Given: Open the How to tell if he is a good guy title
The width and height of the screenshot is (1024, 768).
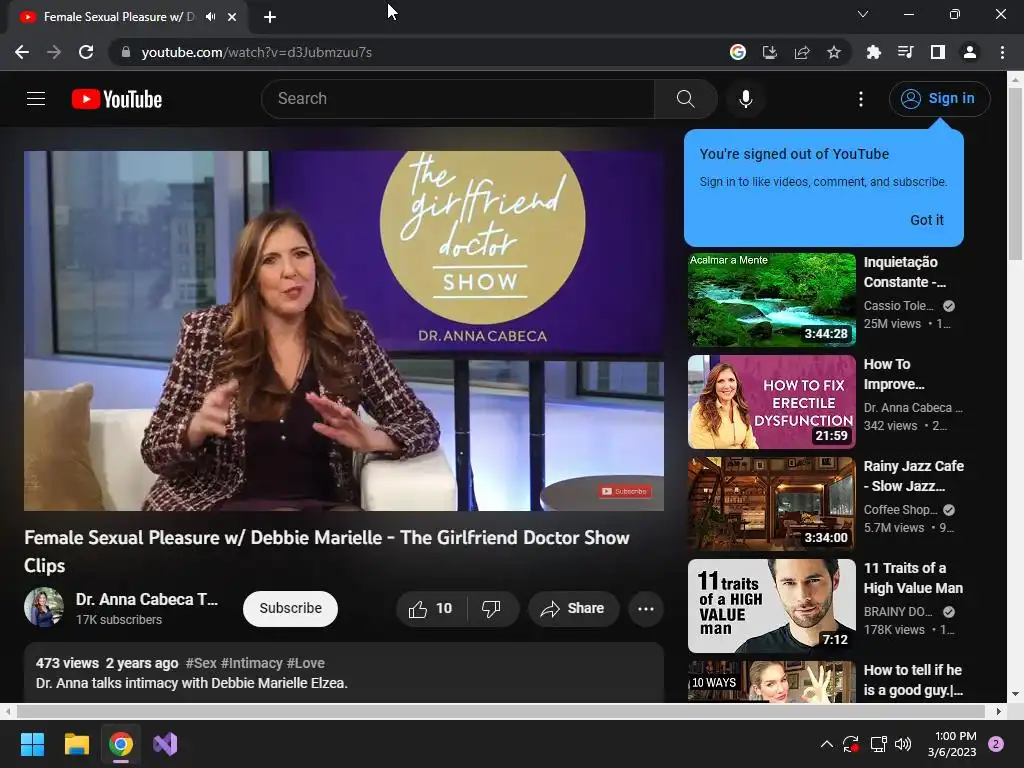Looking at the screenshot, I should 913,680.
